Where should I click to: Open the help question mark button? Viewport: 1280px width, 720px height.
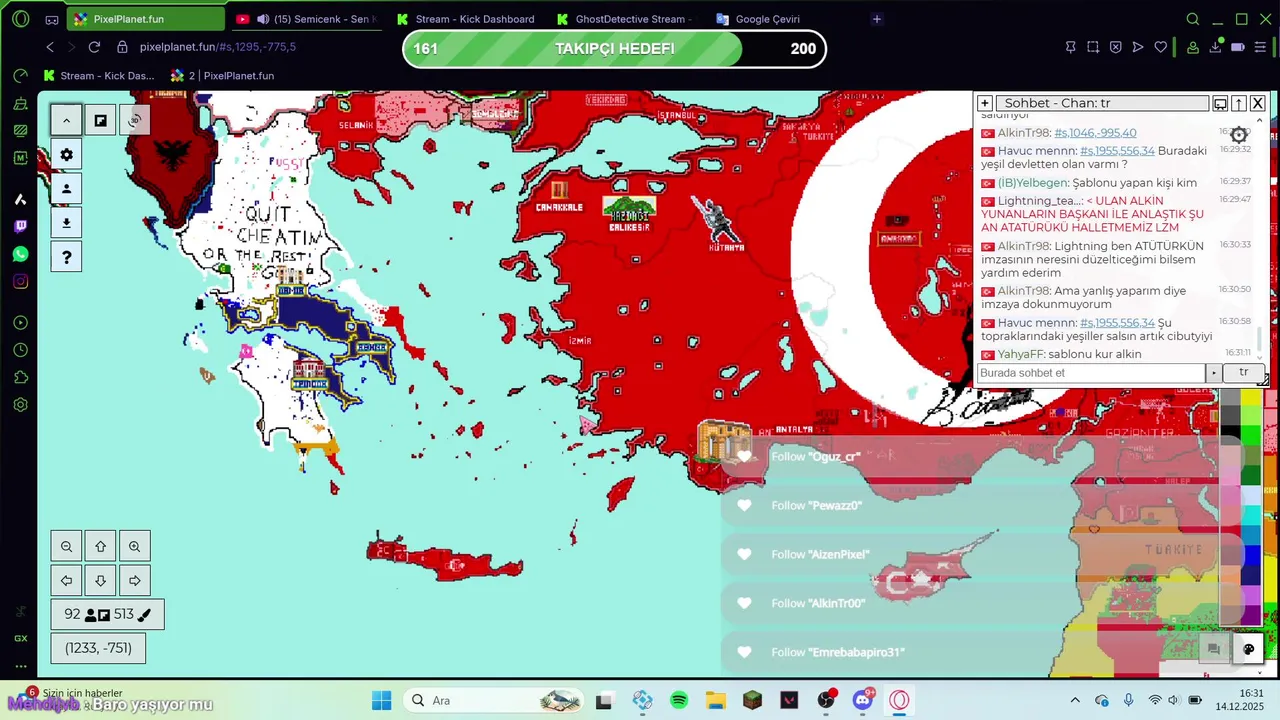pos(66,257)
